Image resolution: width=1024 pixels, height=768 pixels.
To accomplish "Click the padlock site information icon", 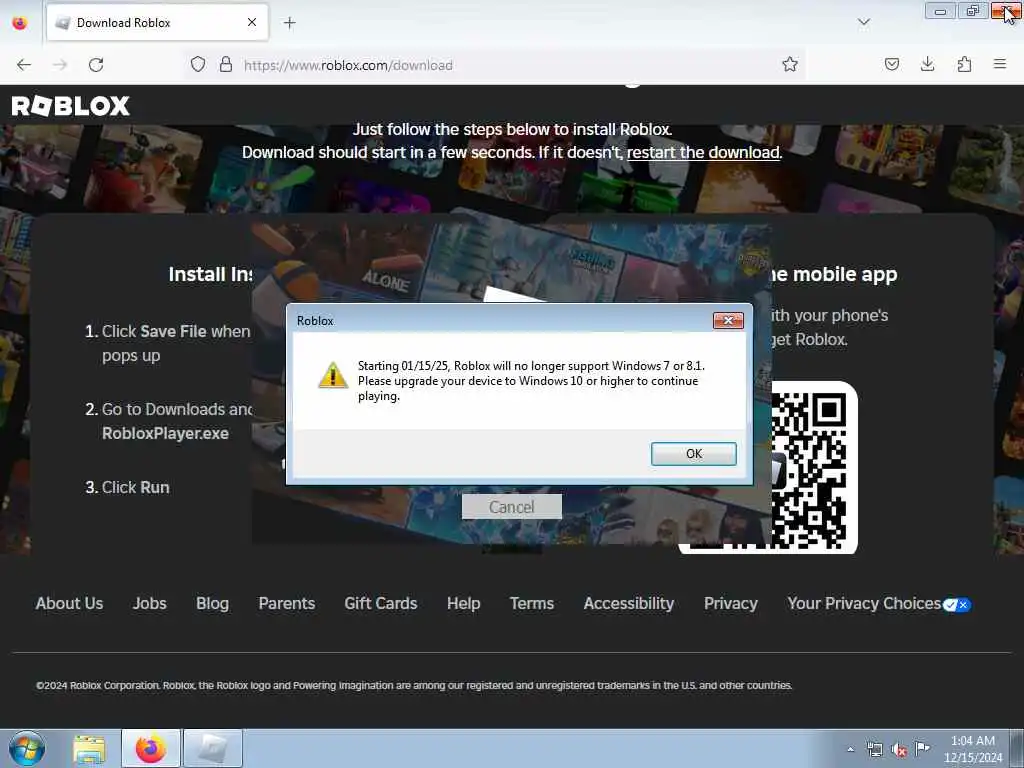I will (x=225, y=65).
